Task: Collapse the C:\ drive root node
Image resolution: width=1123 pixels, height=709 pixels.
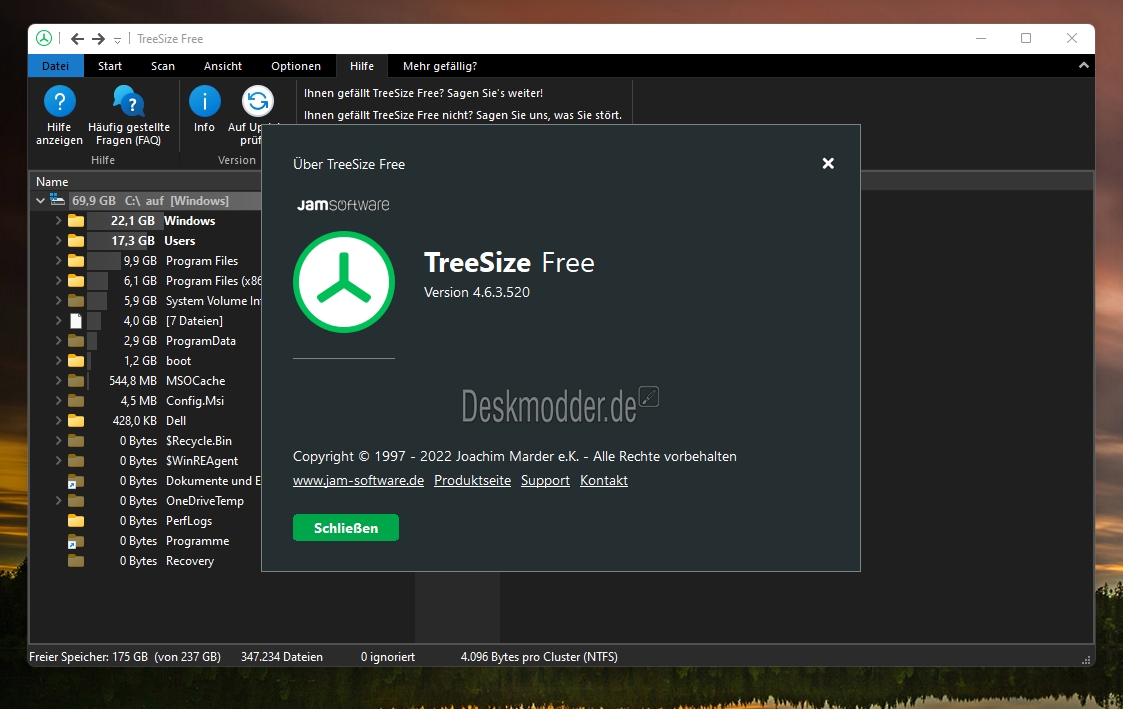Action: coord(40,201)
